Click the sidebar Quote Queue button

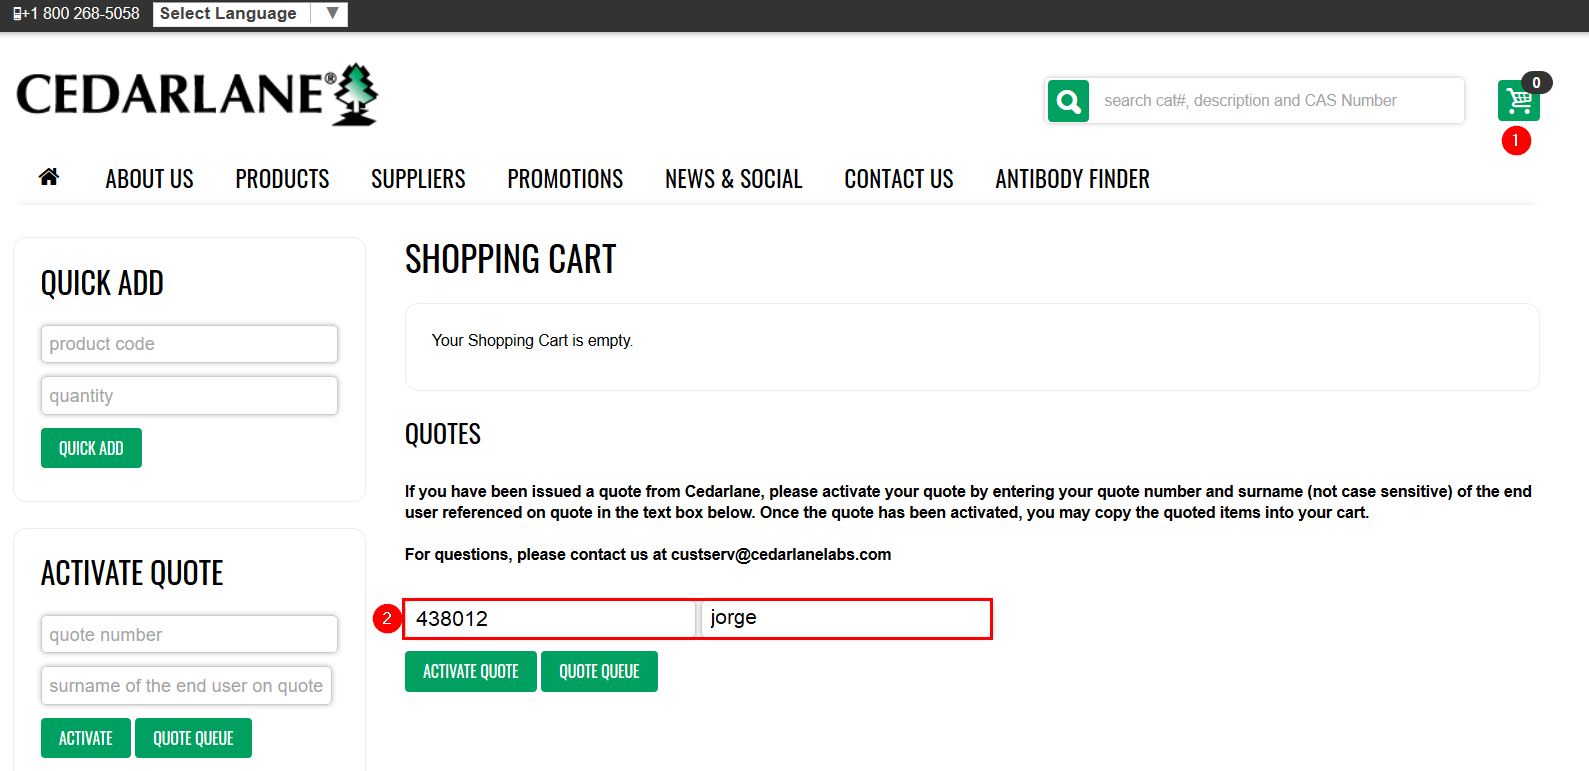[193, 738]
